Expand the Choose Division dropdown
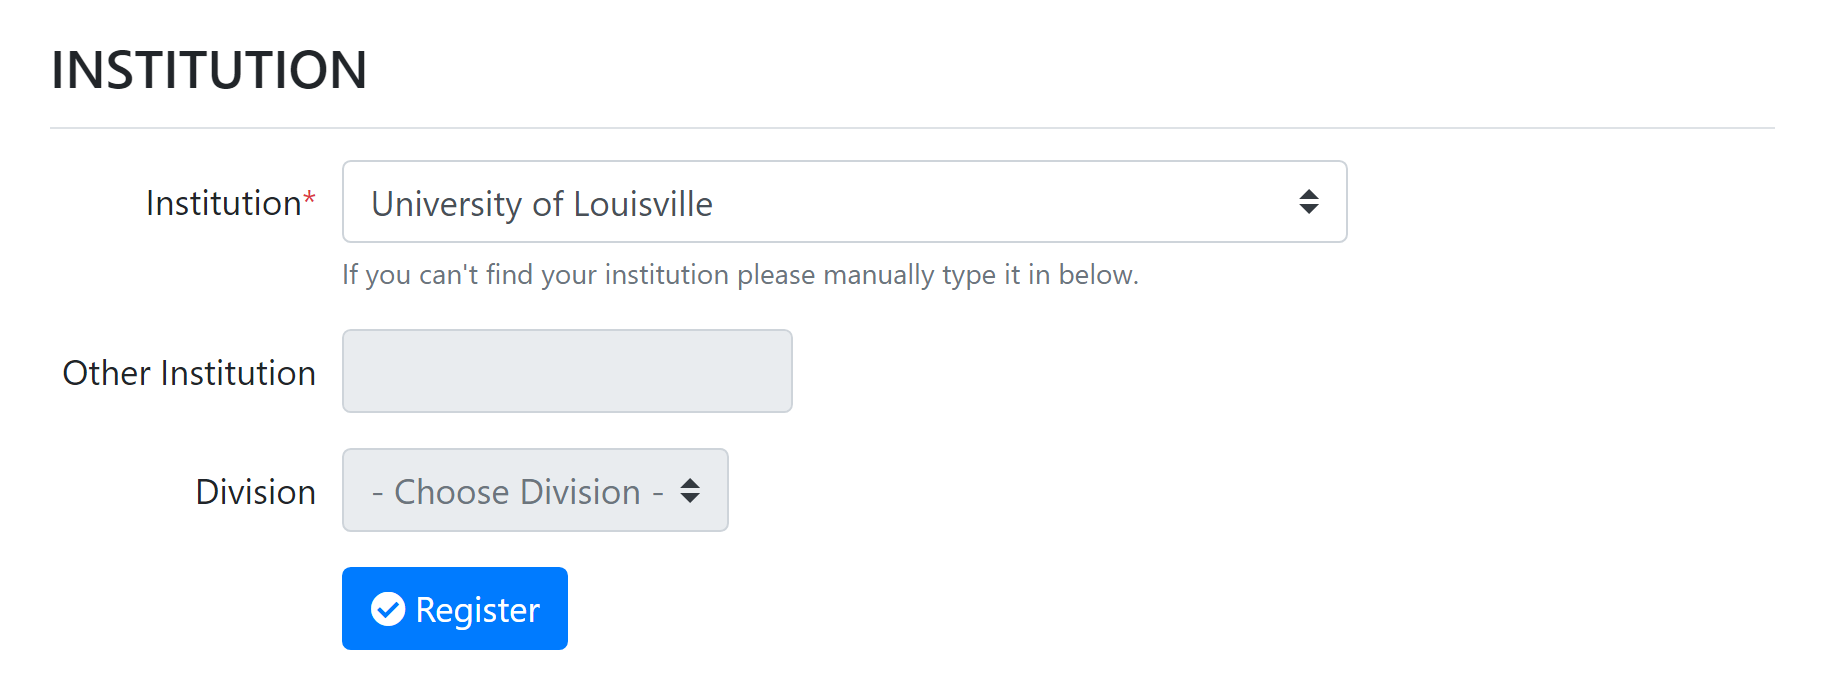Screen dimensions: 1825x700 (x=534, y=491)
